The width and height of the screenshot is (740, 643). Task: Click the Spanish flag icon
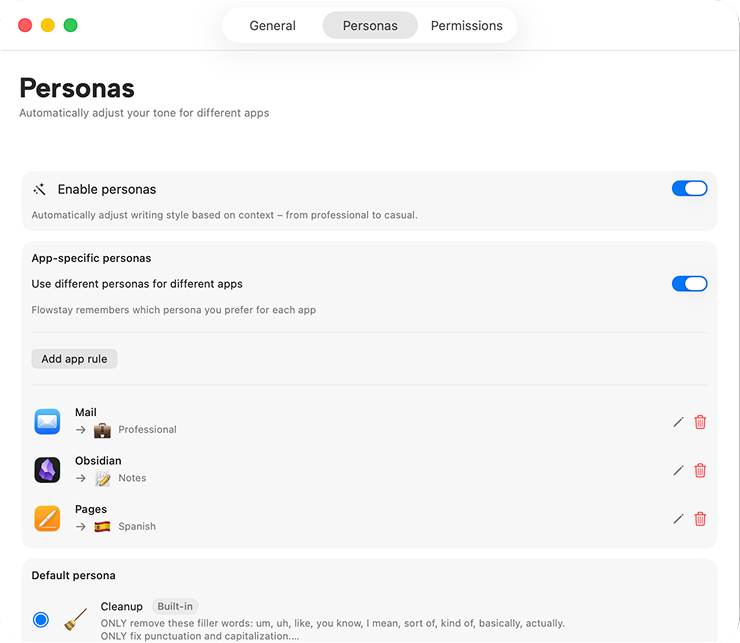click(102, 527)
